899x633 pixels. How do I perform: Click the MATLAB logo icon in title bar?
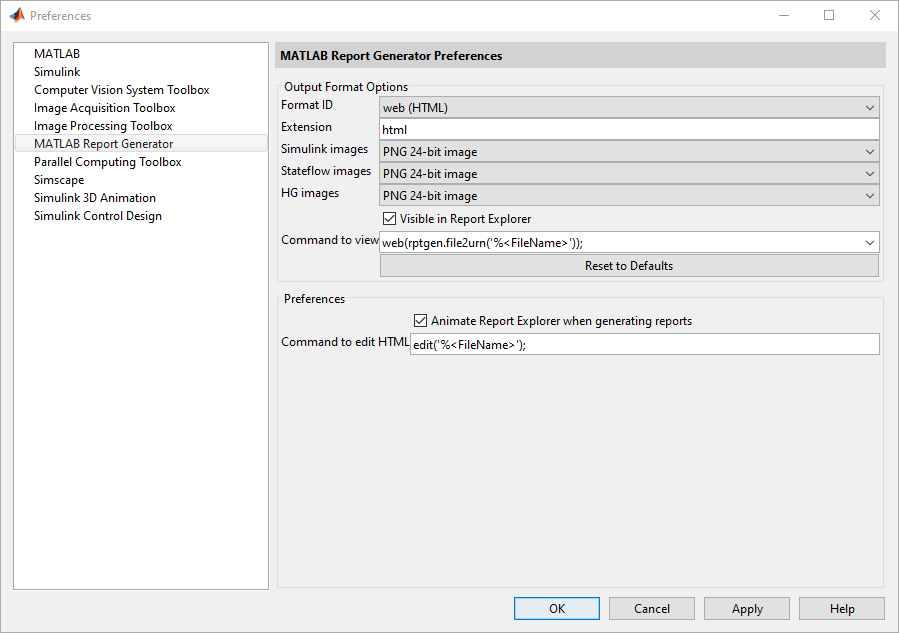coord(16,16)
